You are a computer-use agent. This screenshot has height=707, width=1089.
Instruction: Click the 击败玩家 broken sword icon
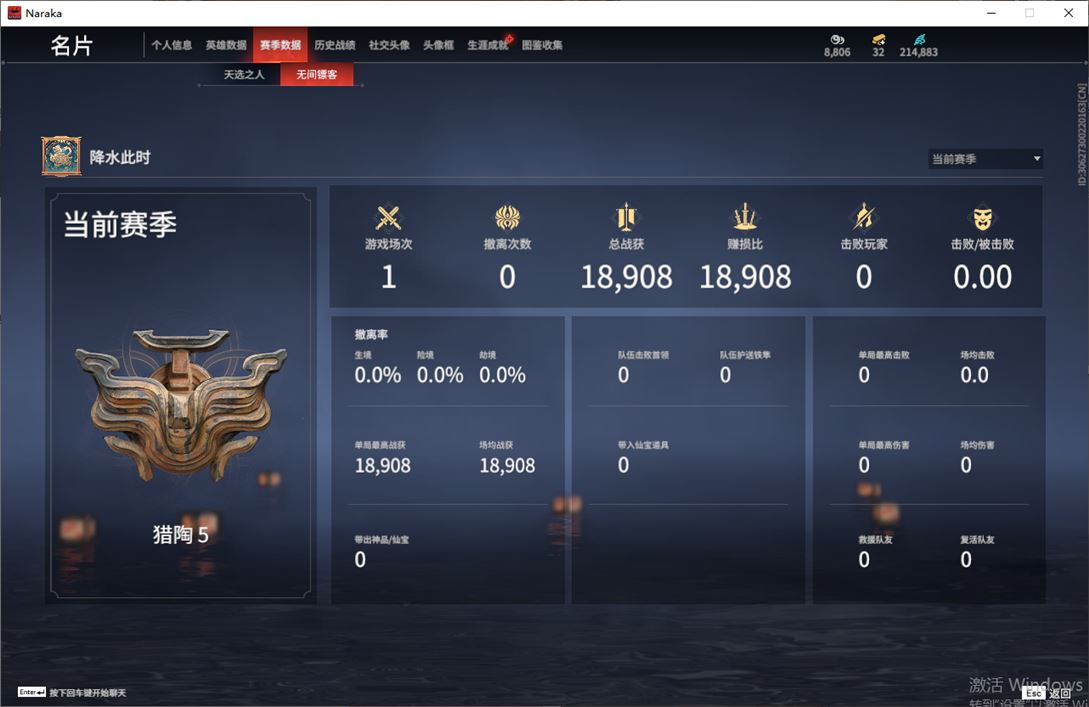[863, 217]
